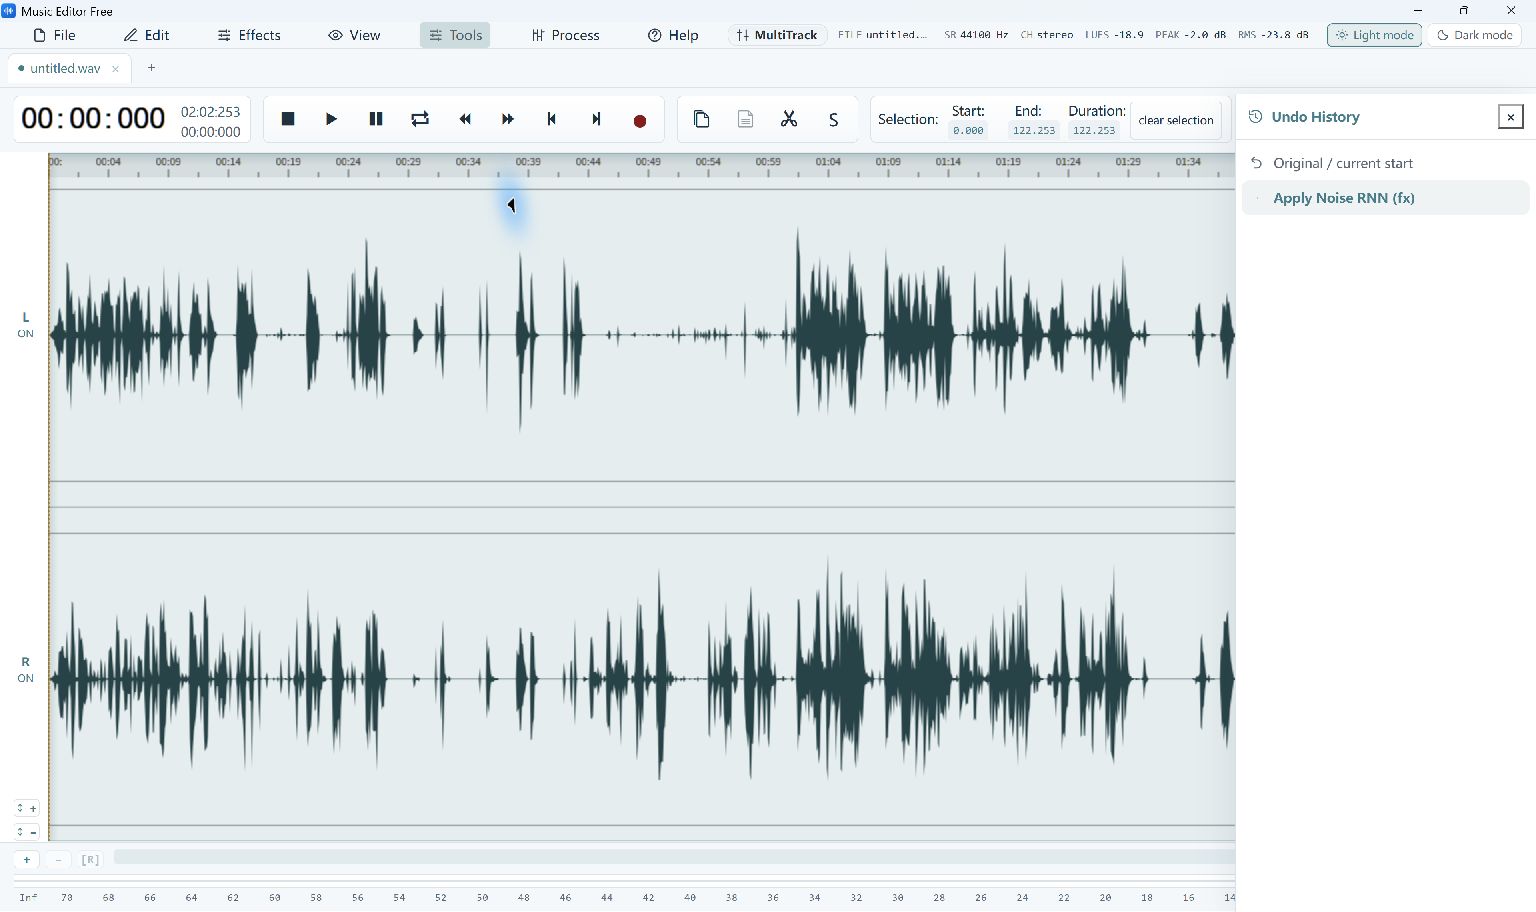The width and height of the screenshot is (1536, 912).
Task: Click the RMS -23.8 dB readout
Action: (1273, 35)
